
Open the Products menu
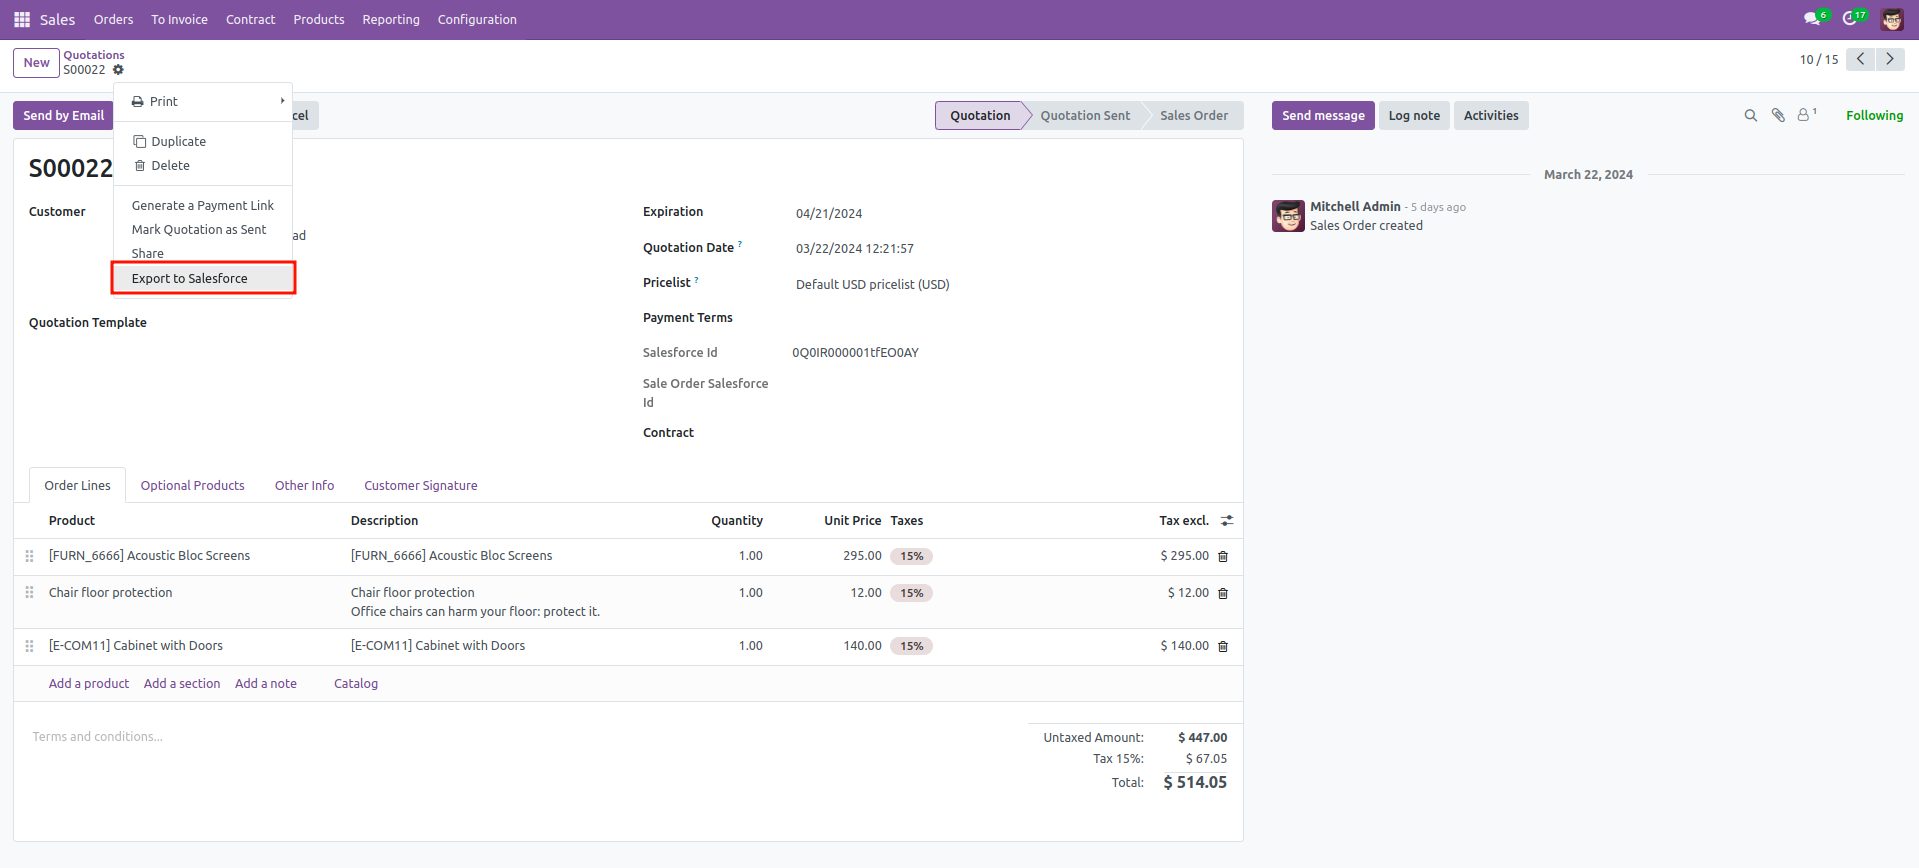[319, 19]
